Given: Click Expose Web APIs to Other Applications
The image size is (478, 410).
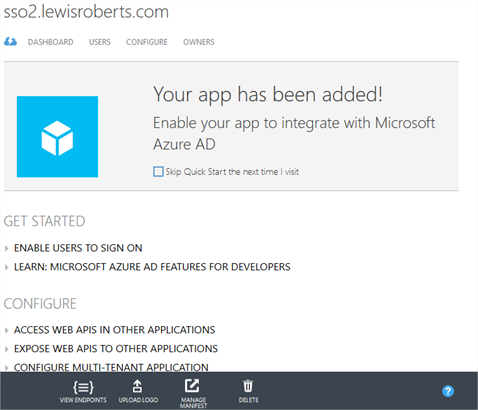Looking at the screenshot, I should (x=116, y=348).
